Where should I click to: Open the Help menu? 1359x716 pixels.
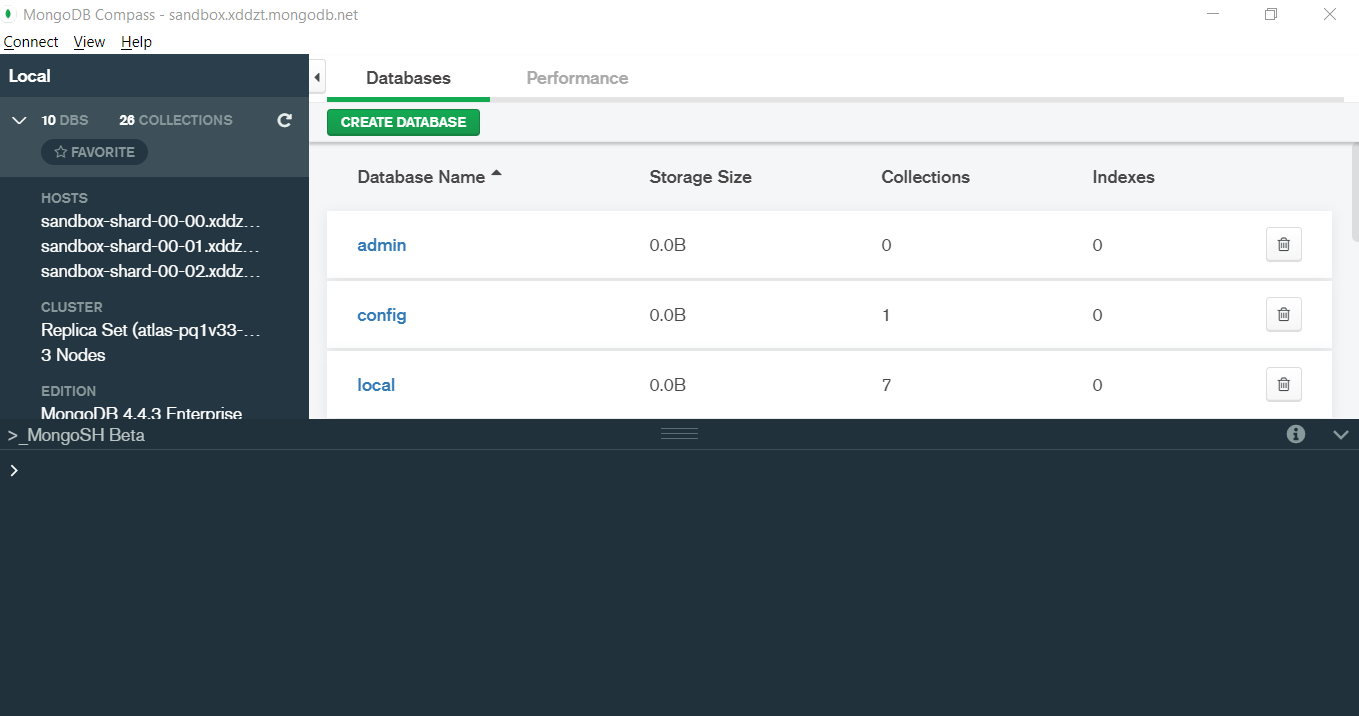[x=136, y=42]
